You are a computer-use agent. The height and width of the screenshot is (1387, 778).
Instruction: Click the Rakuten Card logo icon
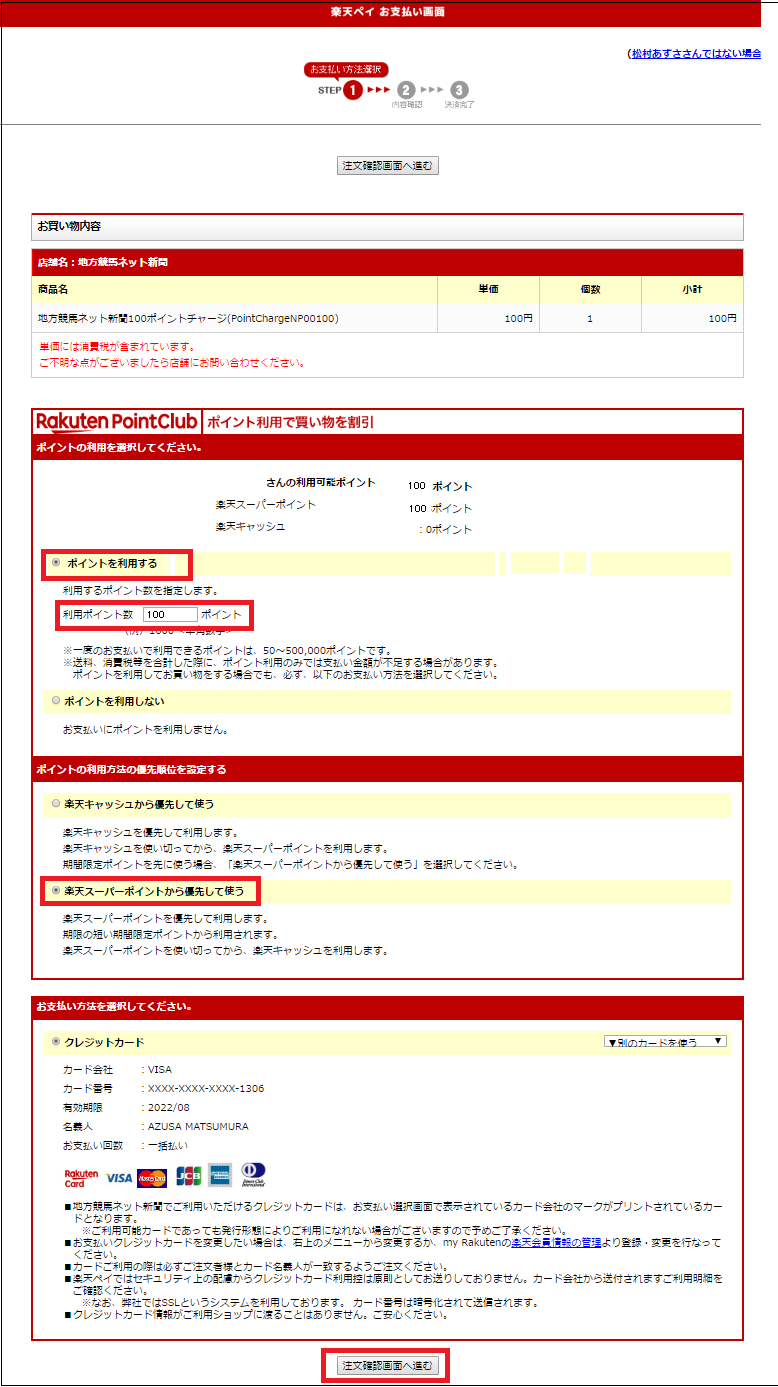click(x=81, y=1177)
